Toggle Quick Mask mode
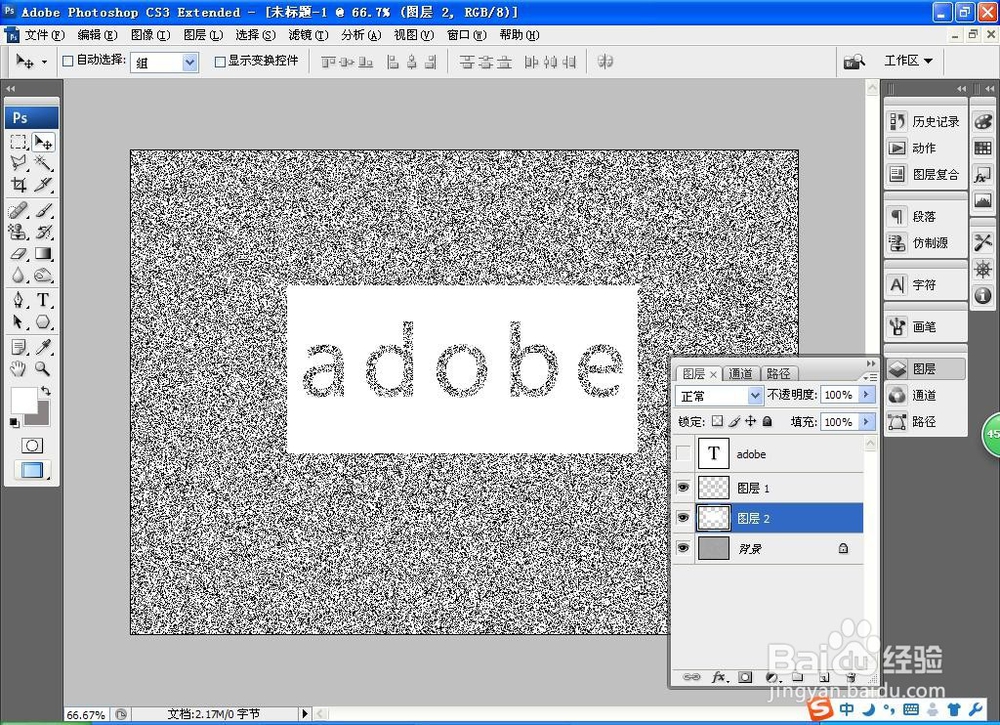Image resolution: width=1000 pixels, height=725 pixels. (x=32, y=445)
